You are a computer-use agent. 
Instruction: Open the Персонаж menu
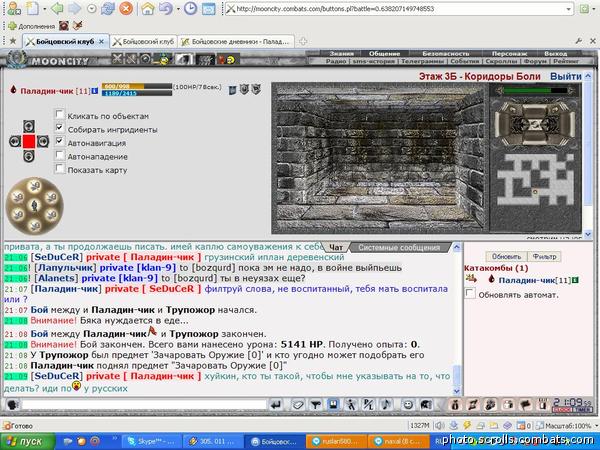tap(509, 54)
